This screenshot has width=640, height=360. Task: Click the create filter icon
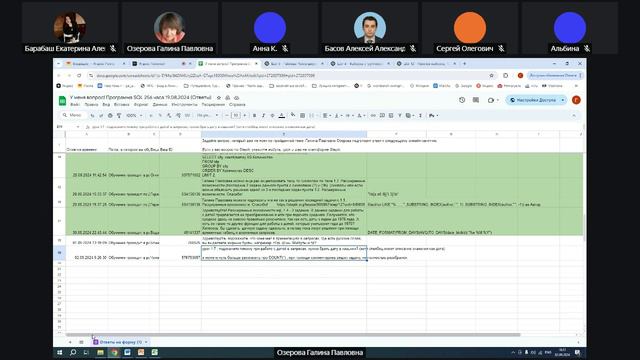400,116
